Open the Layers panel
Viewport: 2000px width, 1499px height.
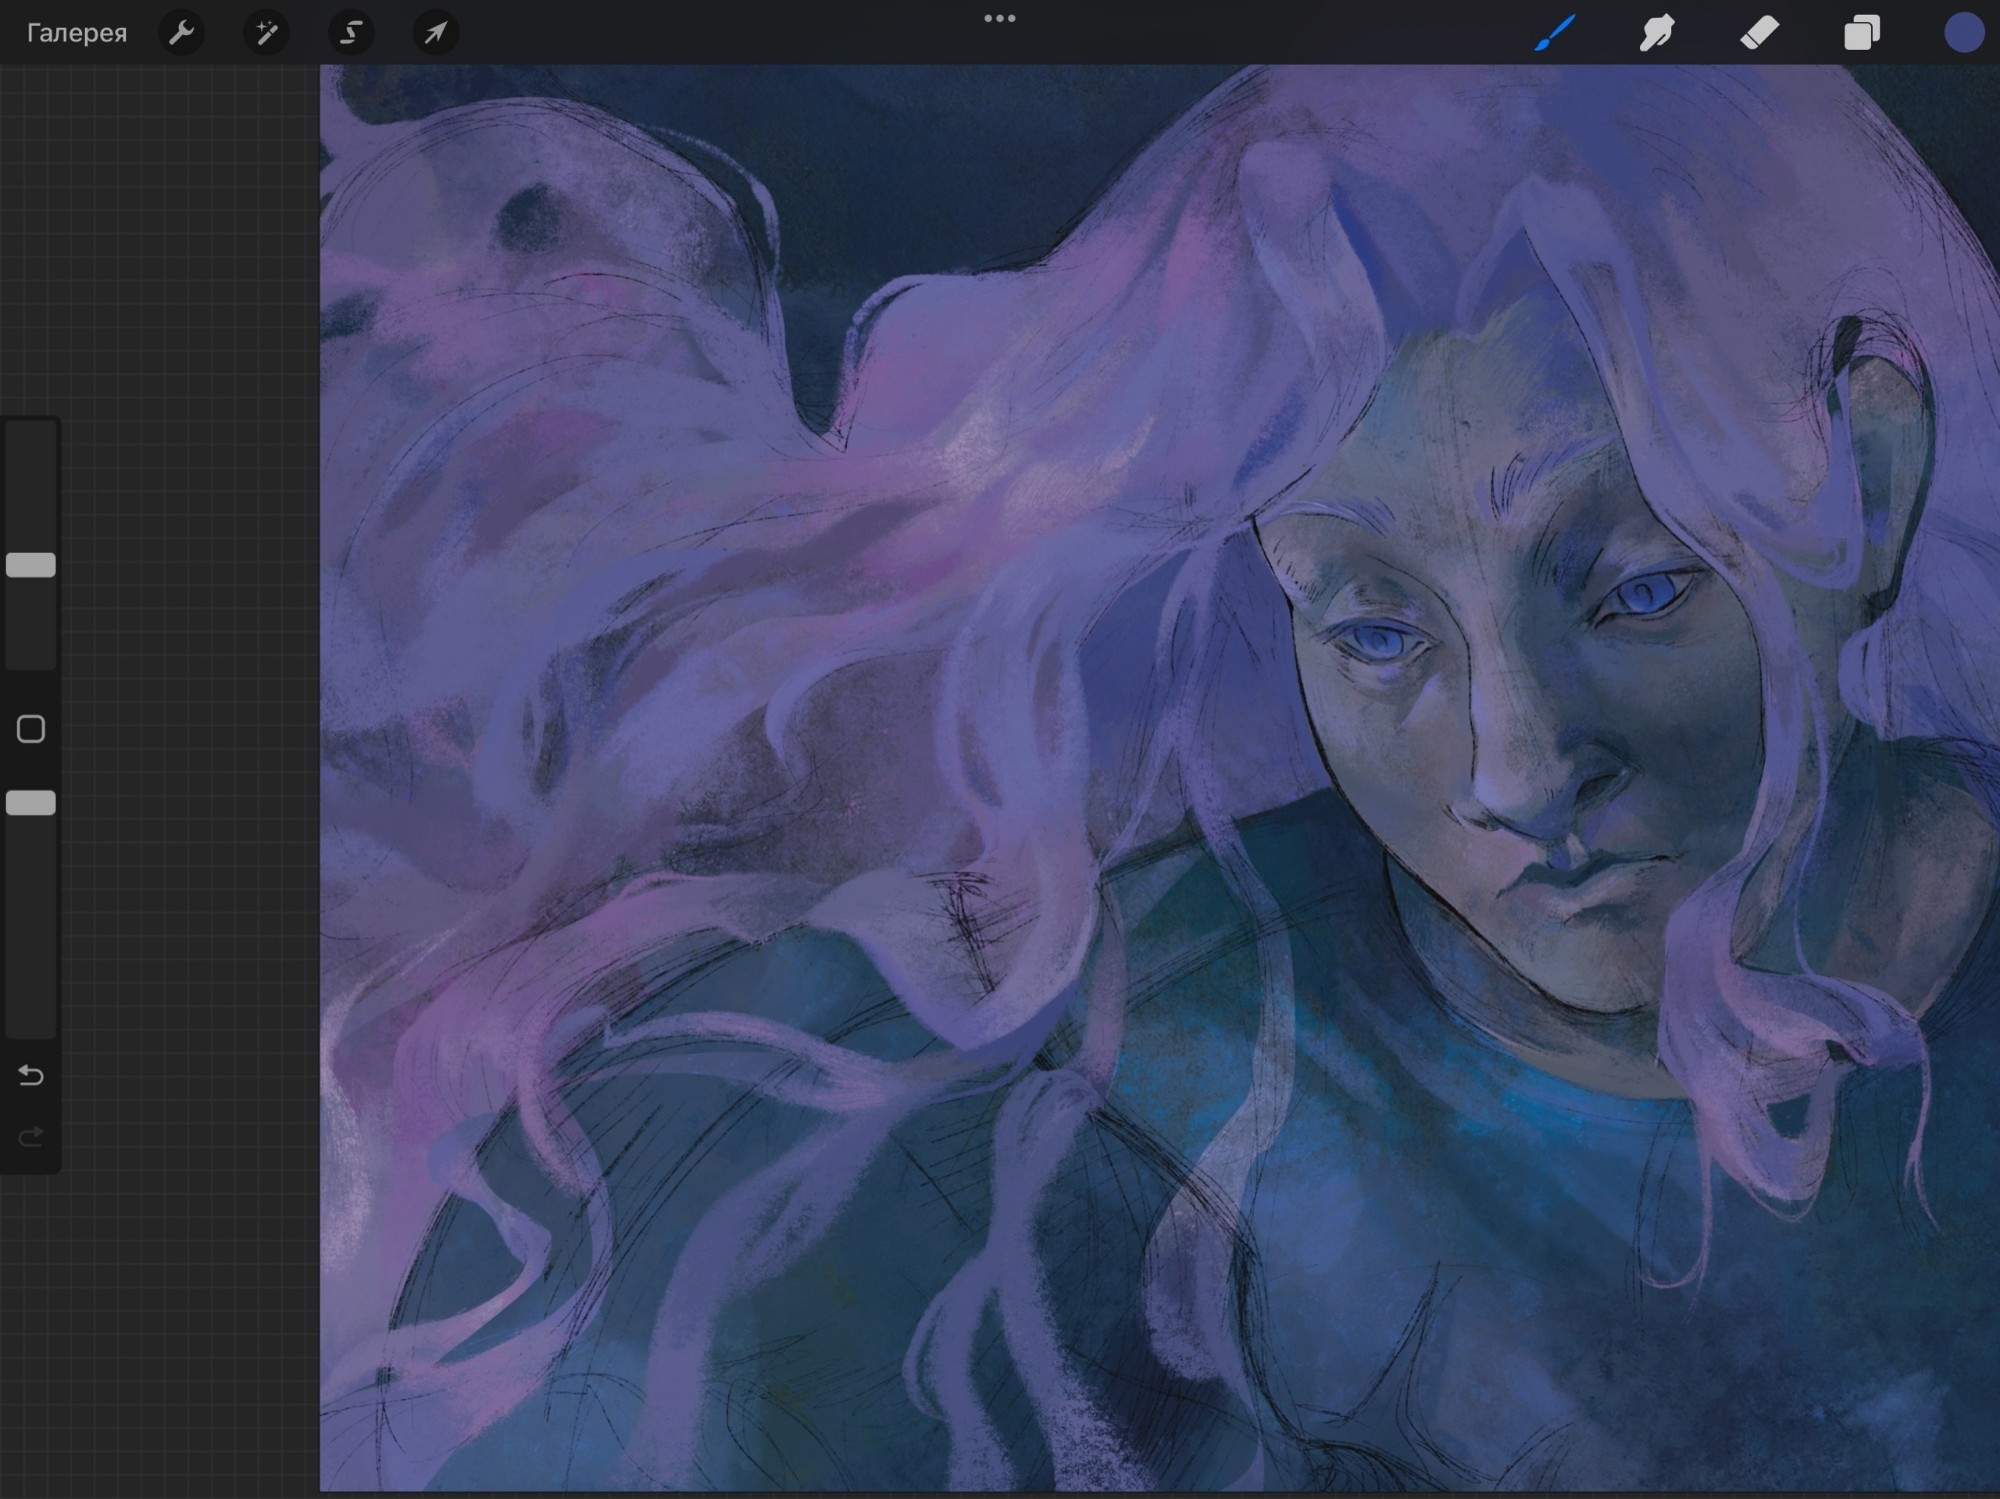coord(1862,32)
